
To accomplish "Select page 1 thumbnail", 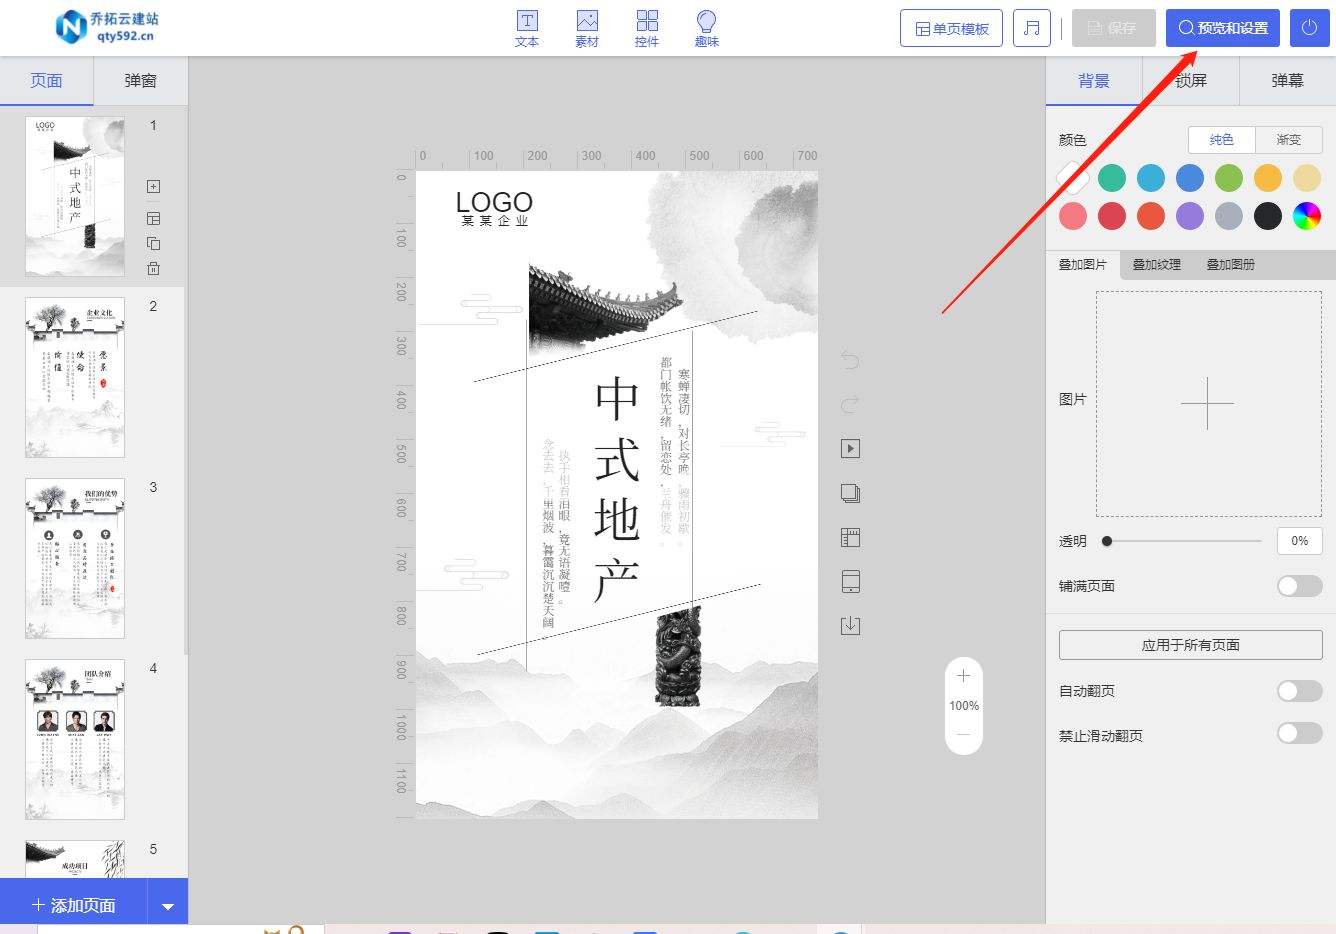I will tap(75, 196).
